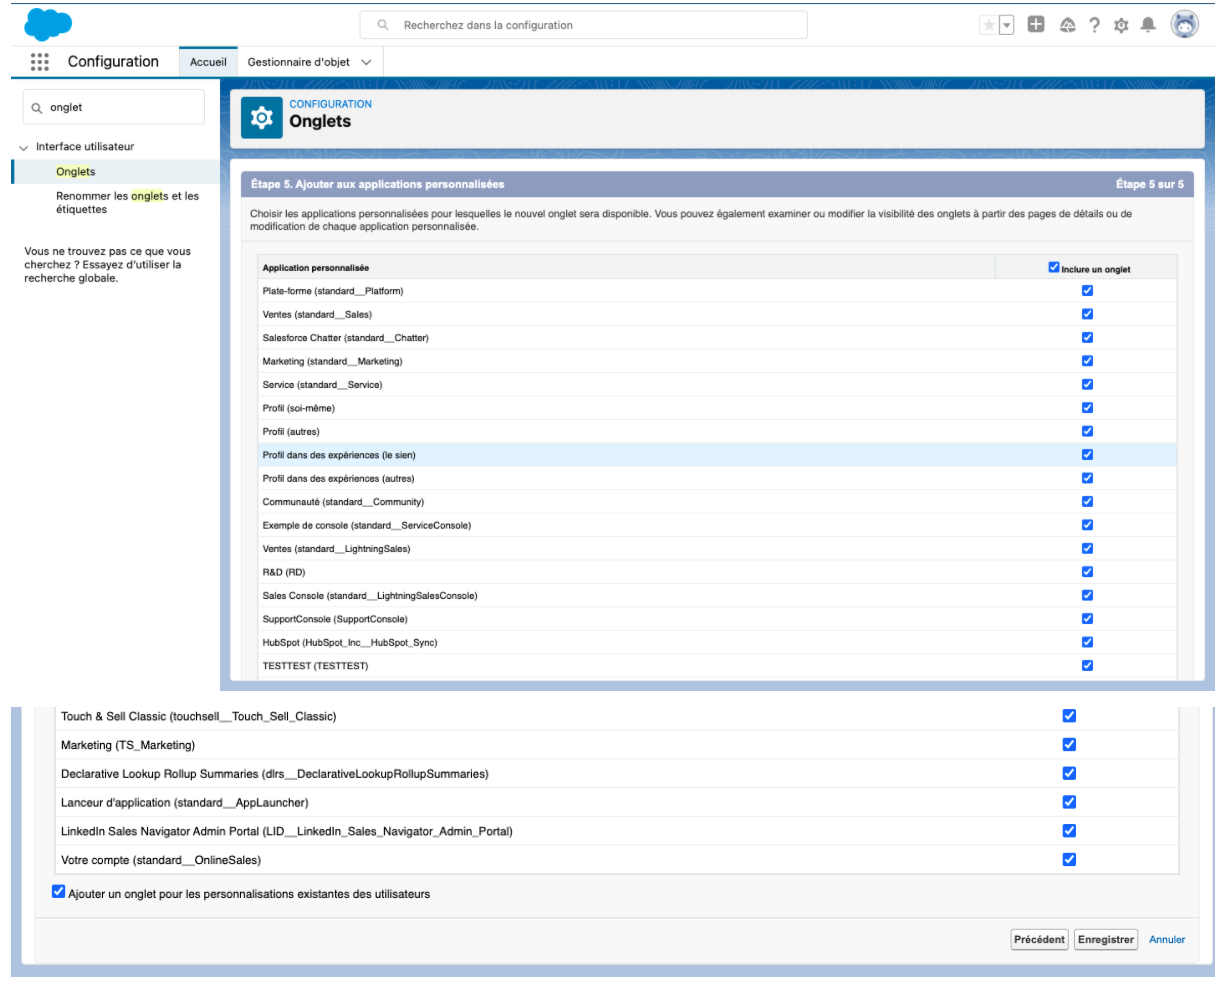
Task: Toggle Ajouter un onglet pour les personnalisations existantes
Action: click(x=58, y=892)
